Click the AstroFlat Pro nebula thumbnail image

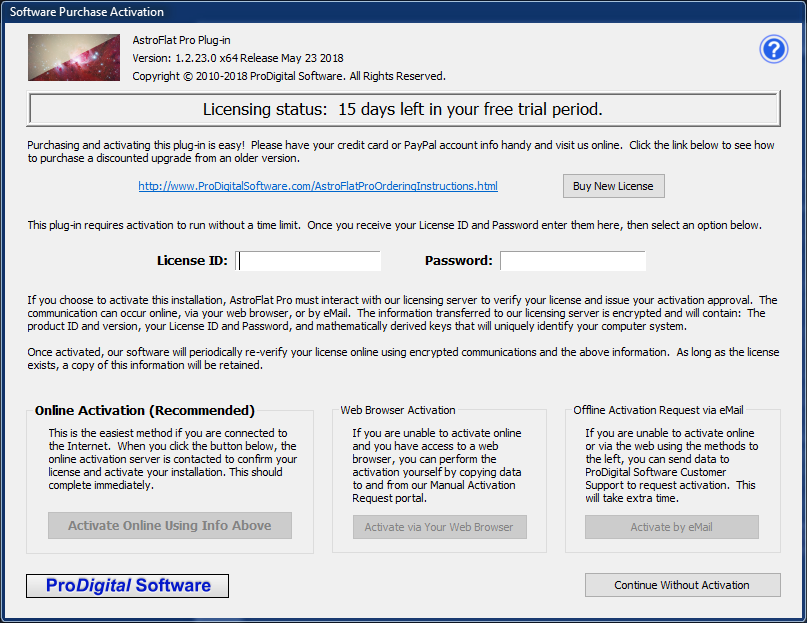(x=74, y=57)
